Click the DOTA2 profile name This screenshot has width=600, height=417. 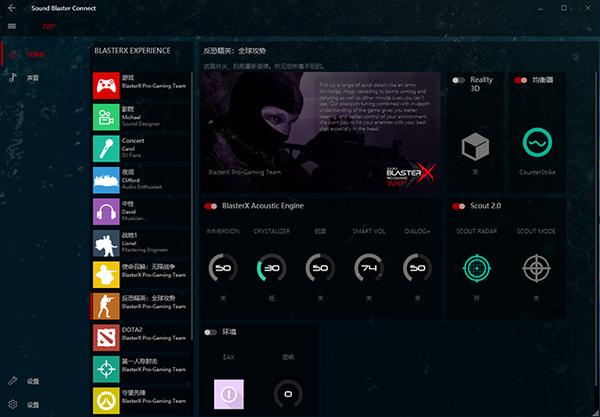point(132,329)
